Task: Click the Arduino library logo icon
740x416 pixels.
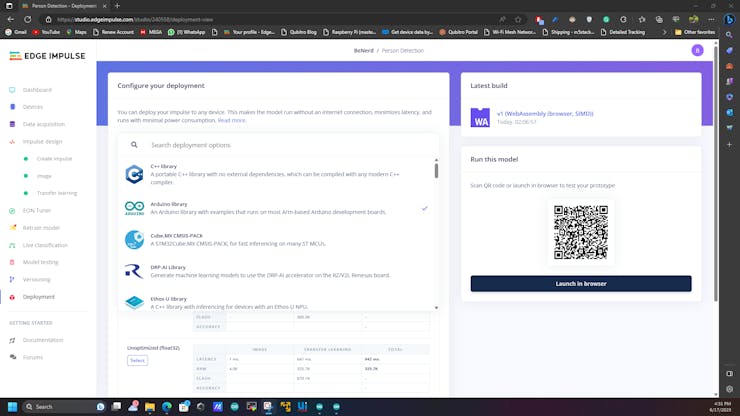Action: click(134, 208)
